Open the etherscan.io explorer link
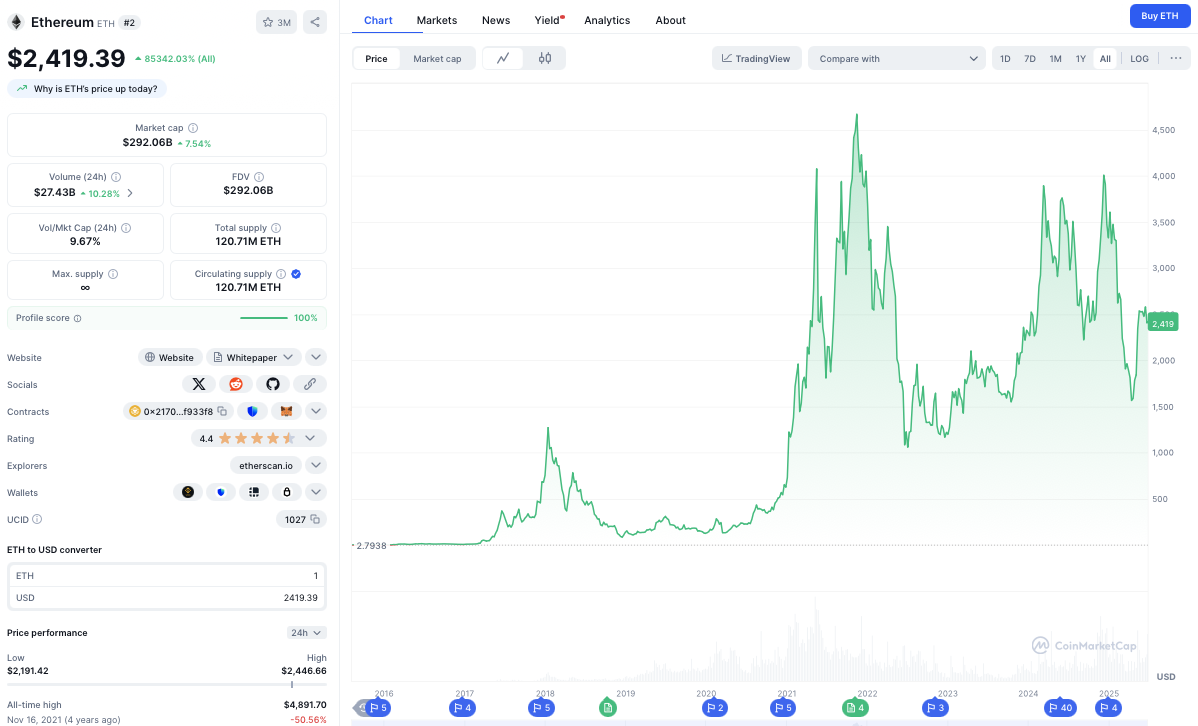Viewport: 1198px width, 726px height. 266,465
